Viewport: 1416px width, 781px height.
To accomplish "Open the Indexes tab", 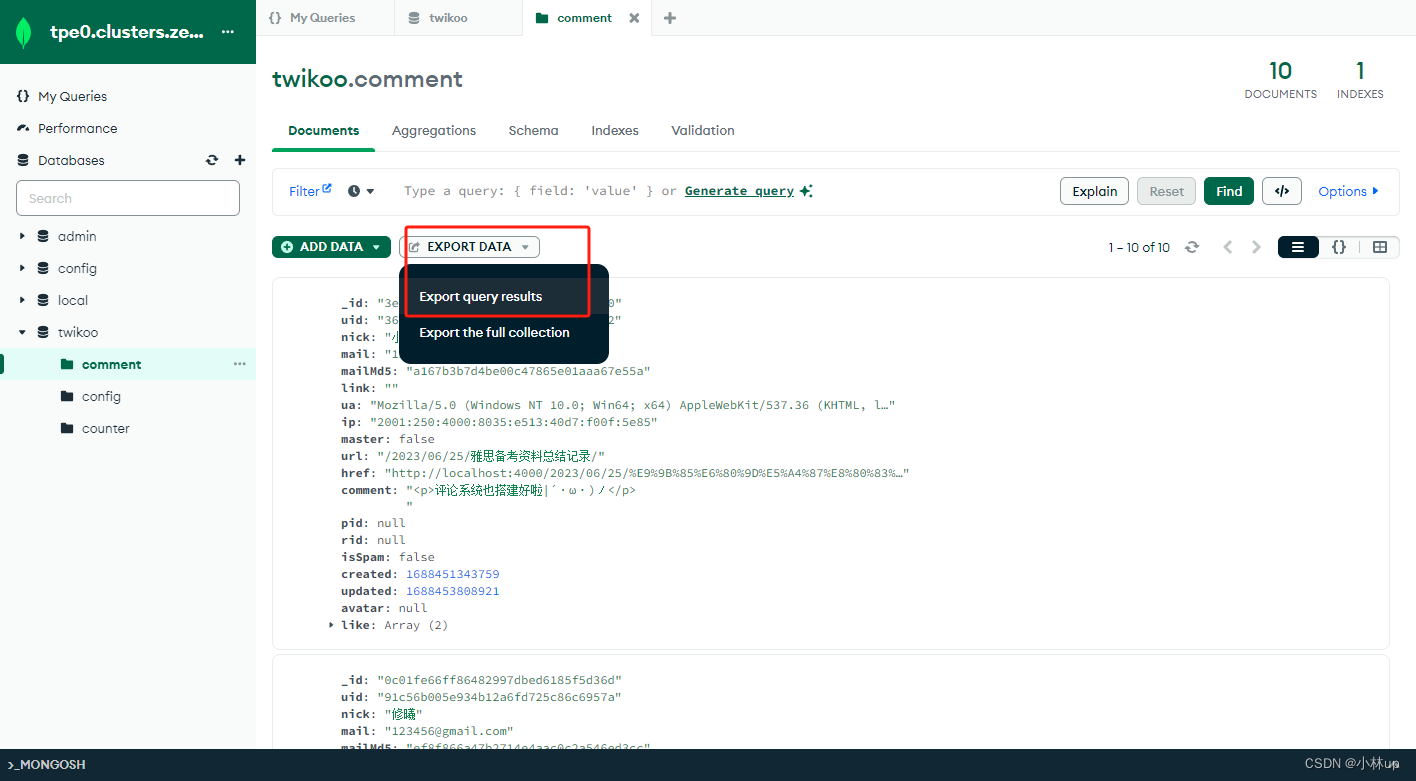I will point(614,130).
